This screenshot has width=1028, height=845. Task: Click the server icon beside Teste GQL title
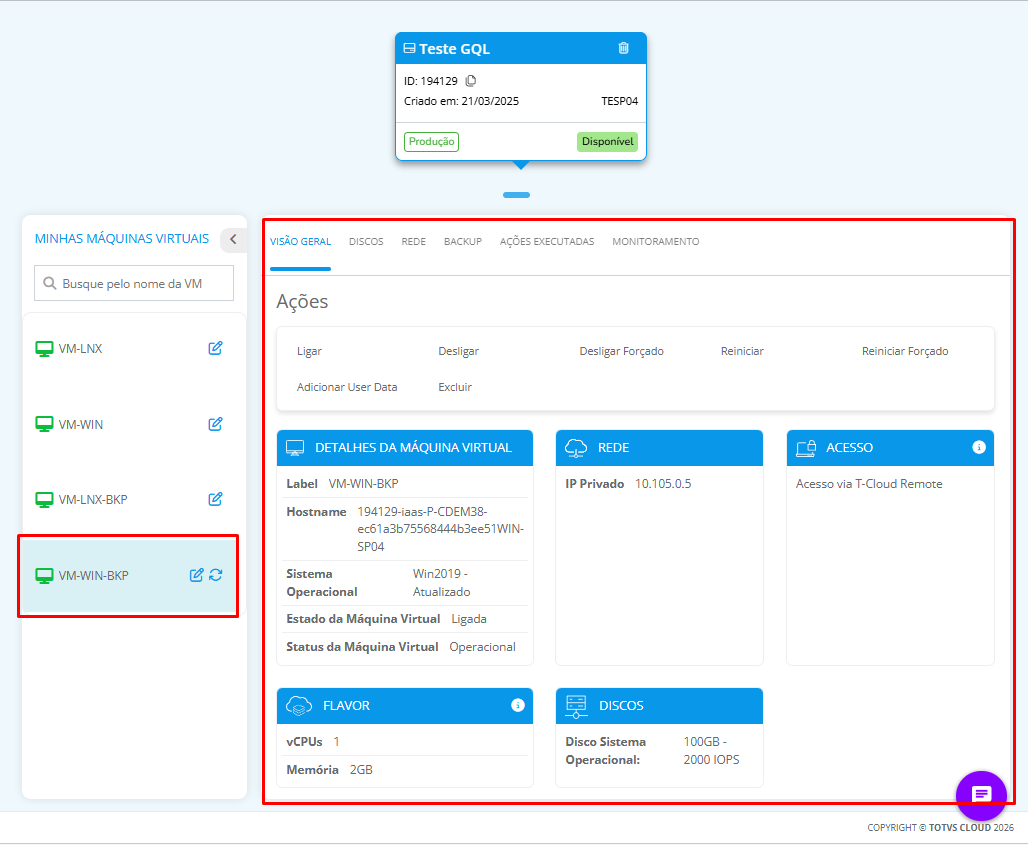[x=409, y=48]
